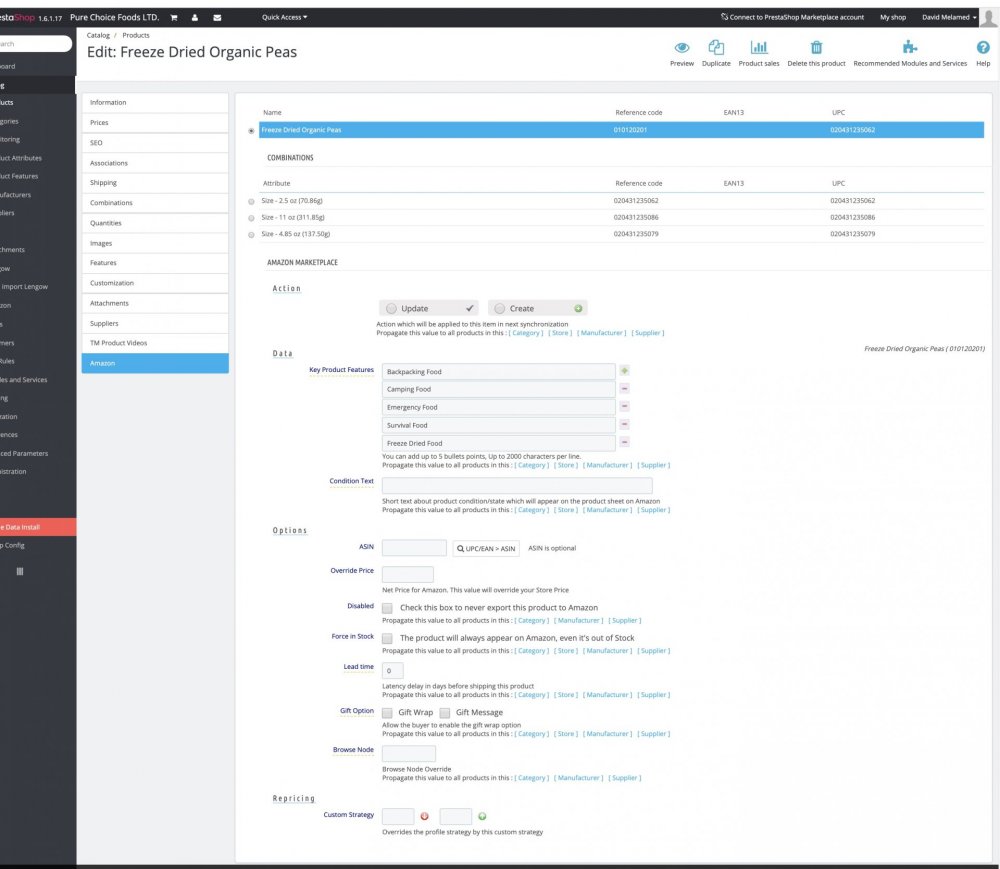The image size is (1000, 869).
Task: Open the Data Install sidebar item
Action: (38, 527)
